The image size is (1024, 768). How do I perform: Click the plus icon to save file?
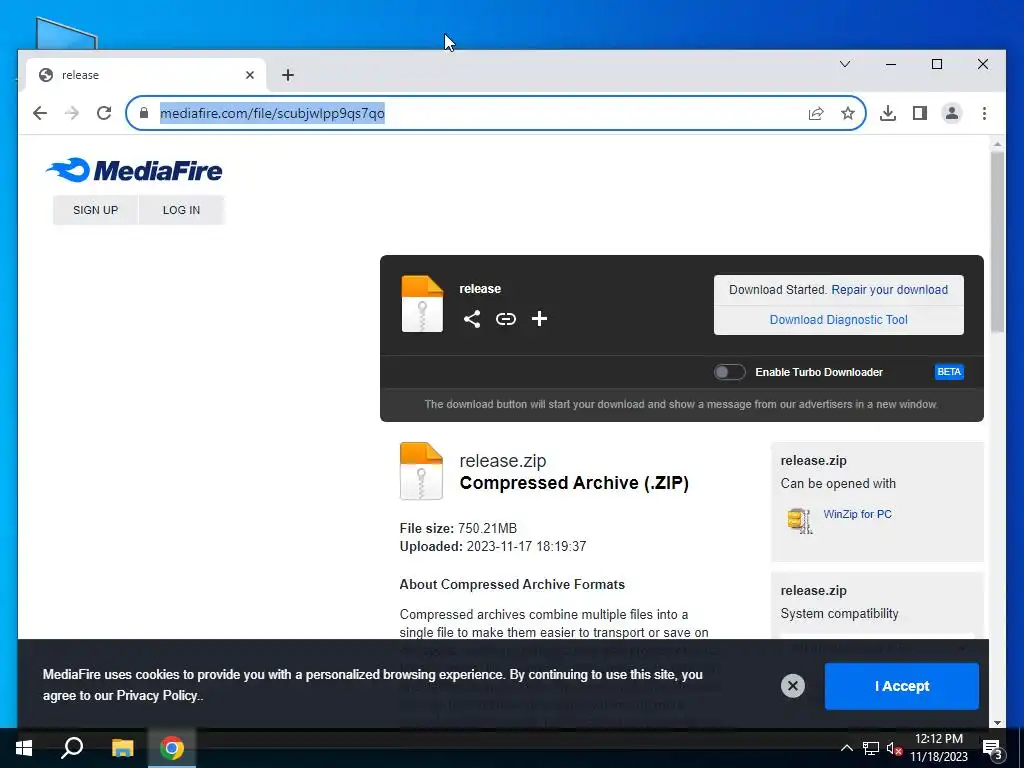coord(539,319)
